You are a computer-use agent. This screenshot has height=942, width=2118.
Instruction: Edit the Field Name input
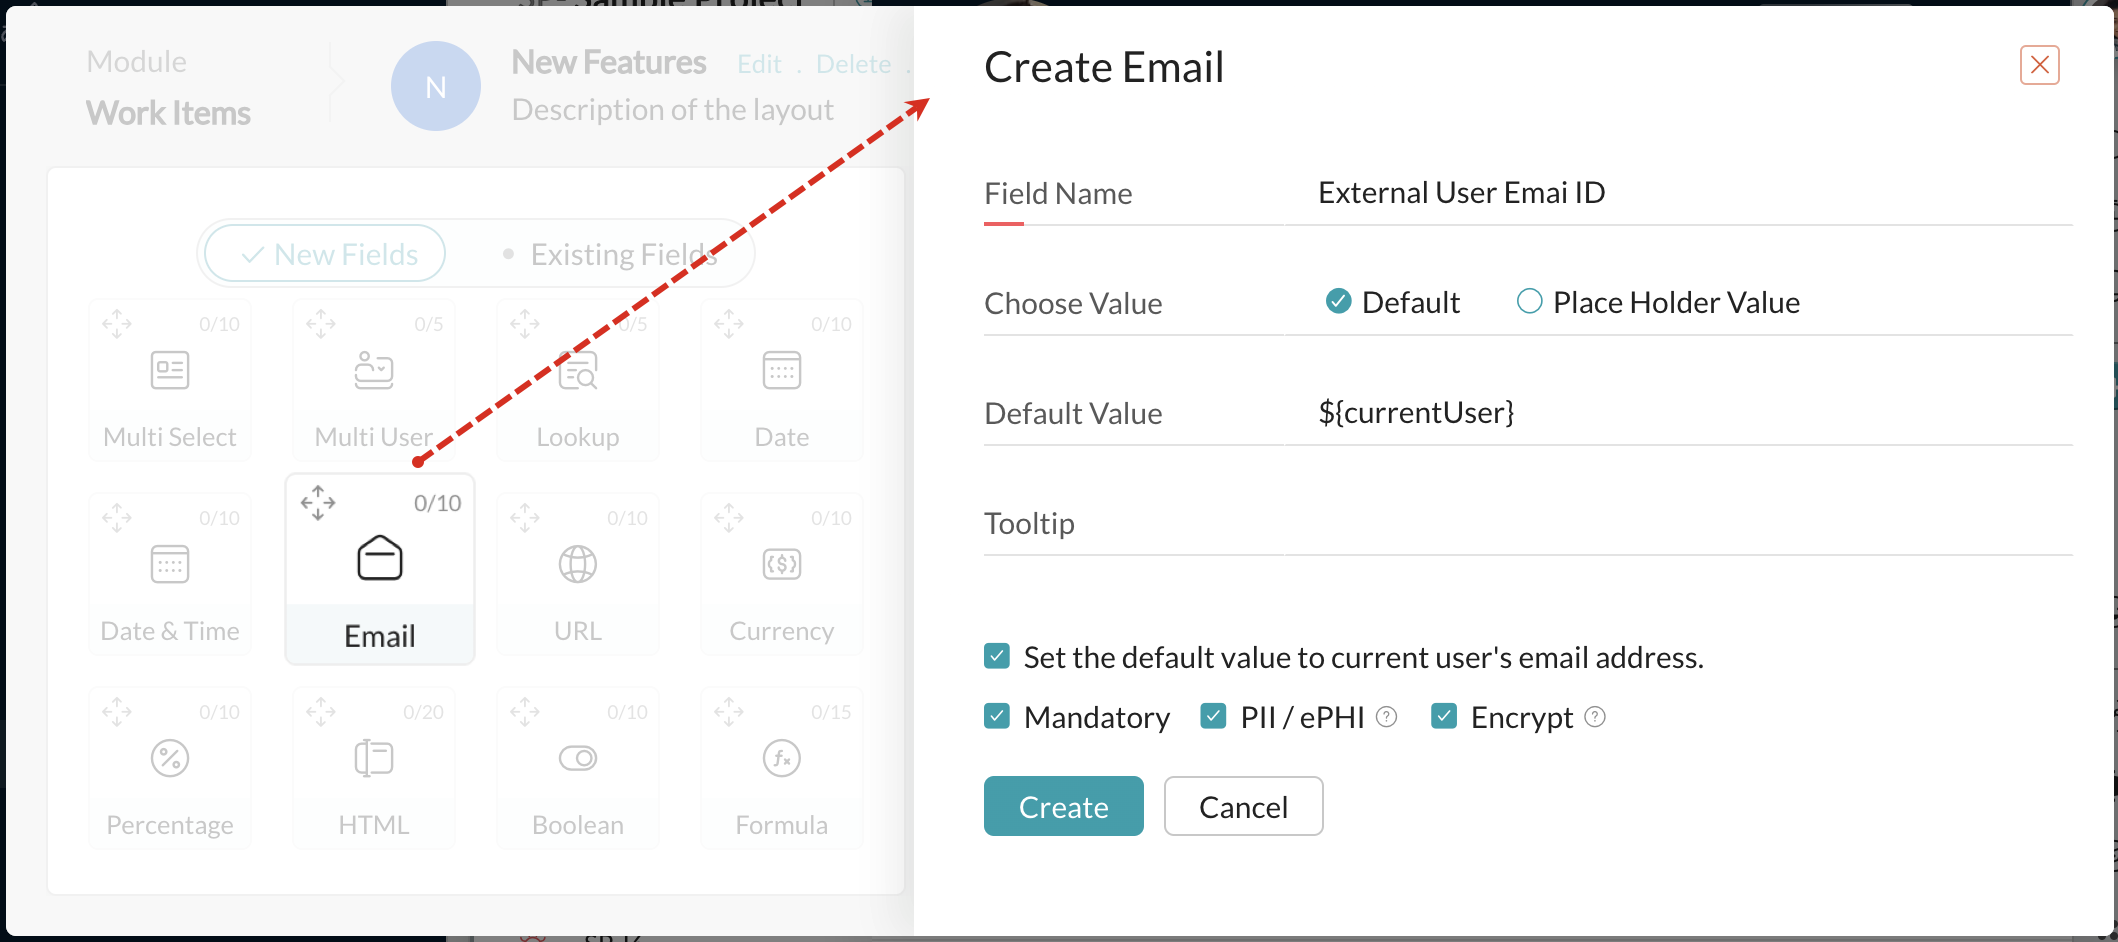coord(1678,193)
